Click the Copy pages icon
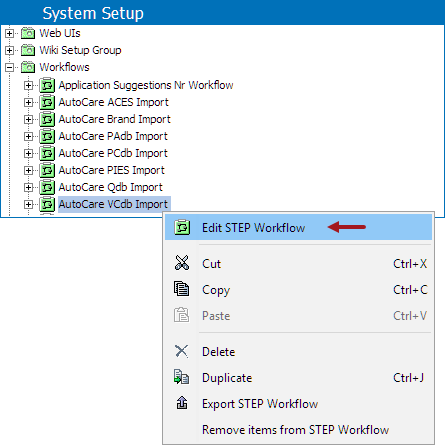Screen dimensions: 445x445 pos(182,289)
